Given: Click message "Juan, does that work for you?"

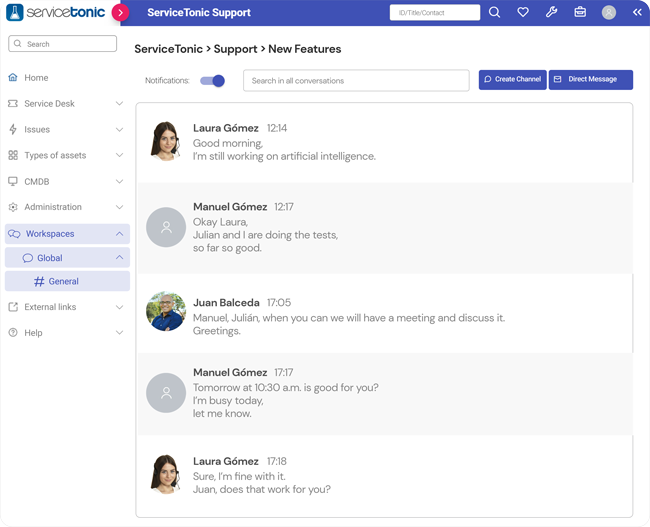Looking at the screenshot, I should click(262, 490).
